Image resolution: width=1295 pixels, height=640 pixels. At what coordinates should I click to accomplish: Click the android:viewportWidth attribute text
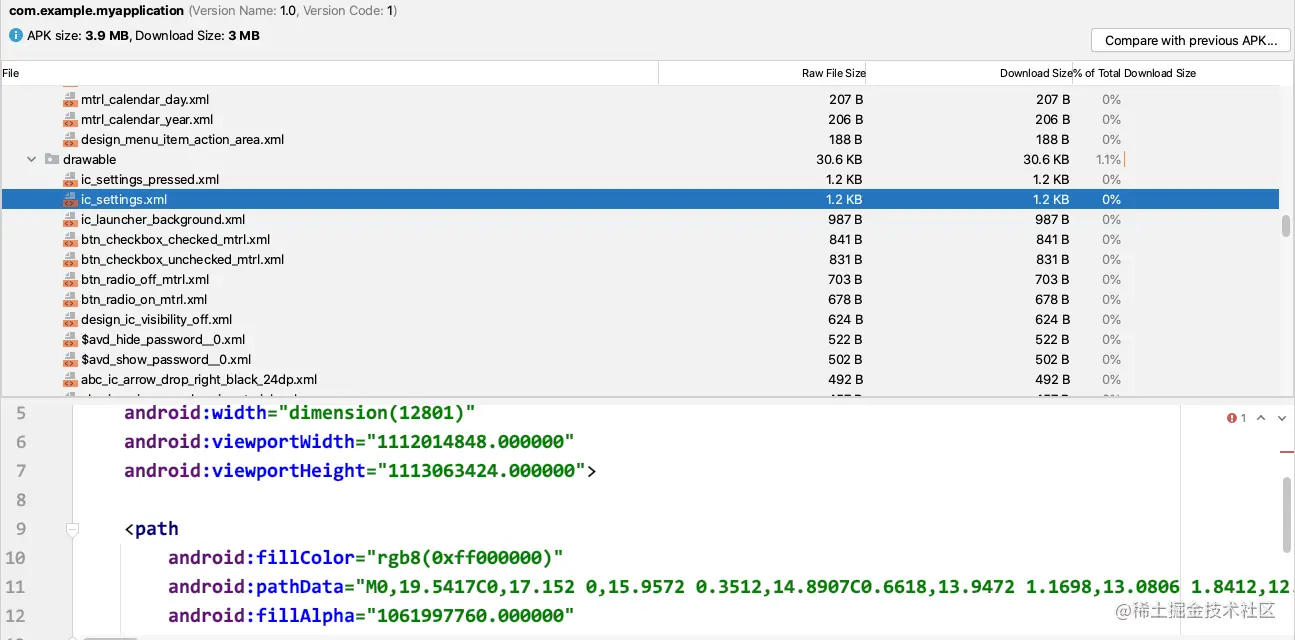click(x=240, y=442)
